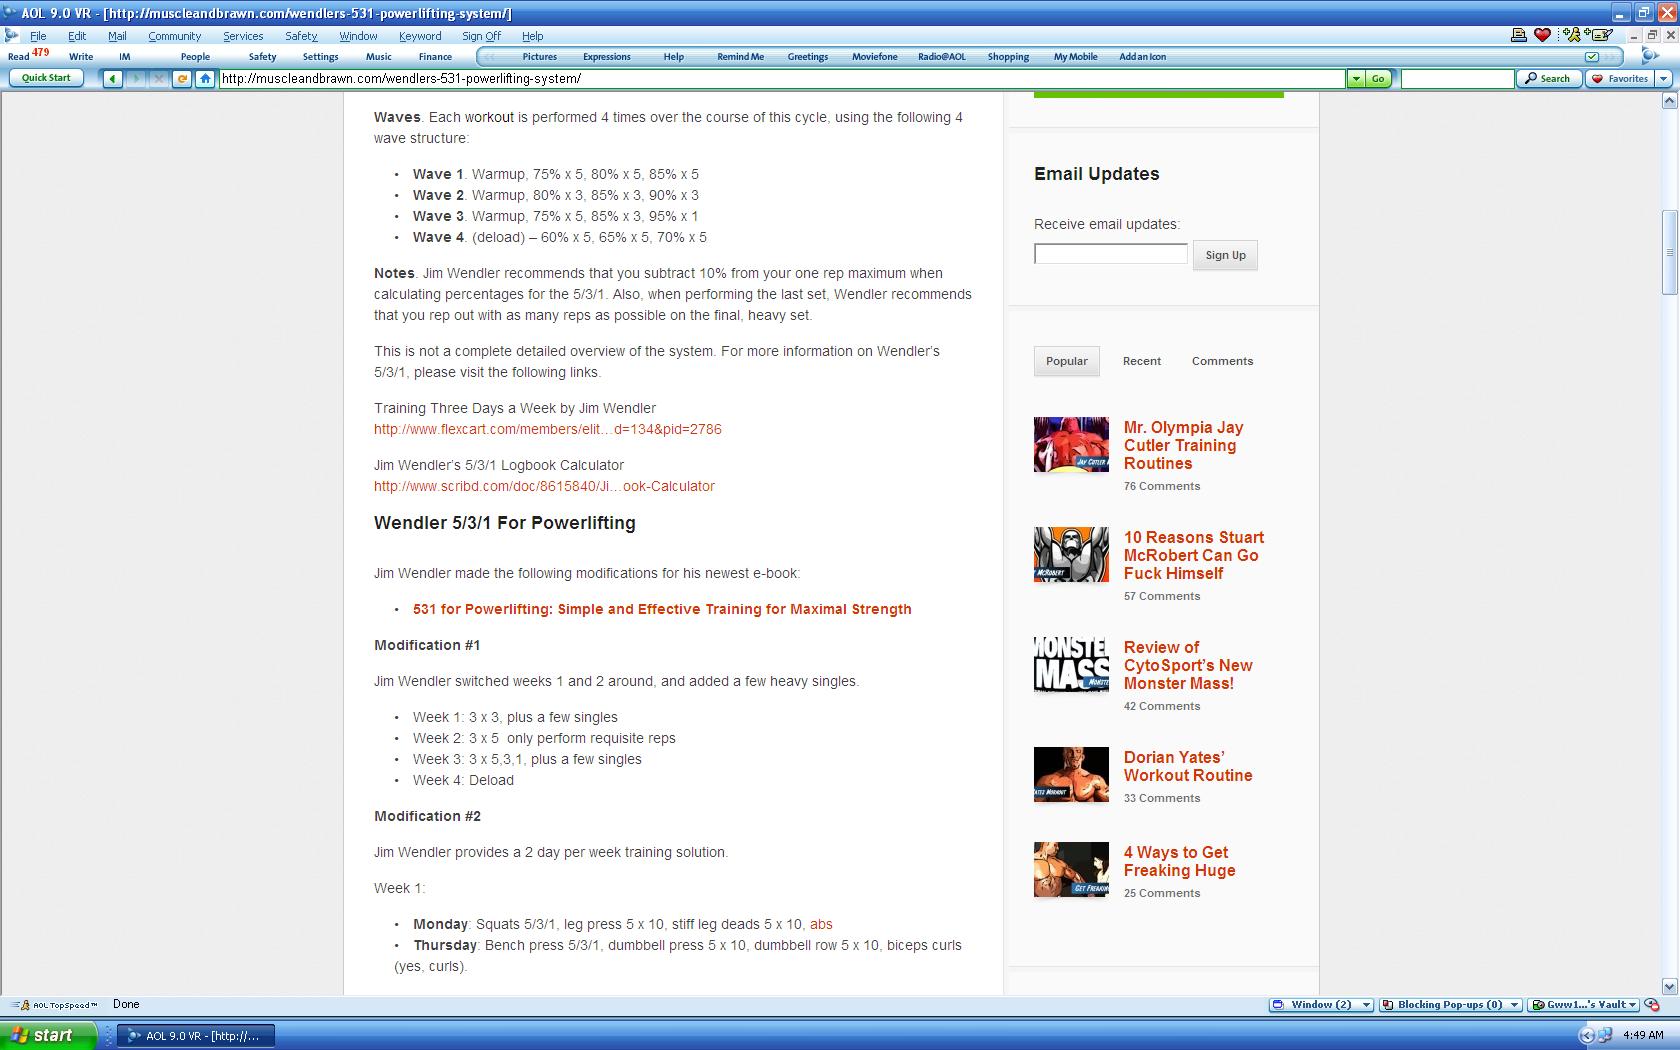Viewport: 1680px width, 1050px height.
Task: Click the add buddy icon
Action: pos(1572,35)
